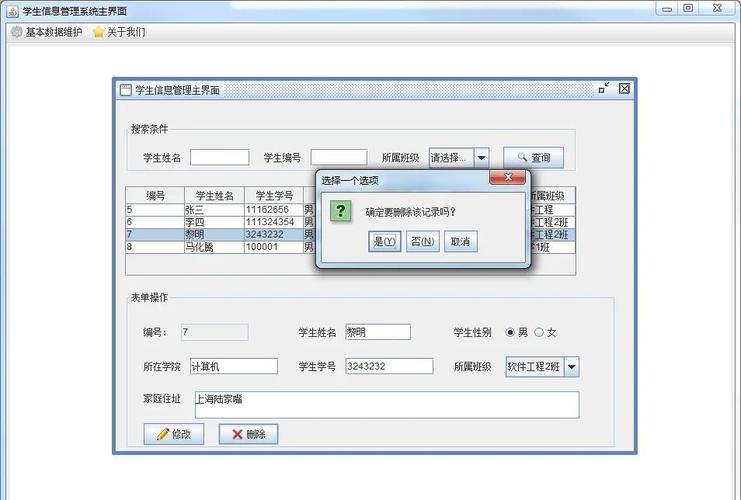Viewport: 741px width, 500px height.
Task: Click the green question mark icon
Action: [x=340, y=211]
